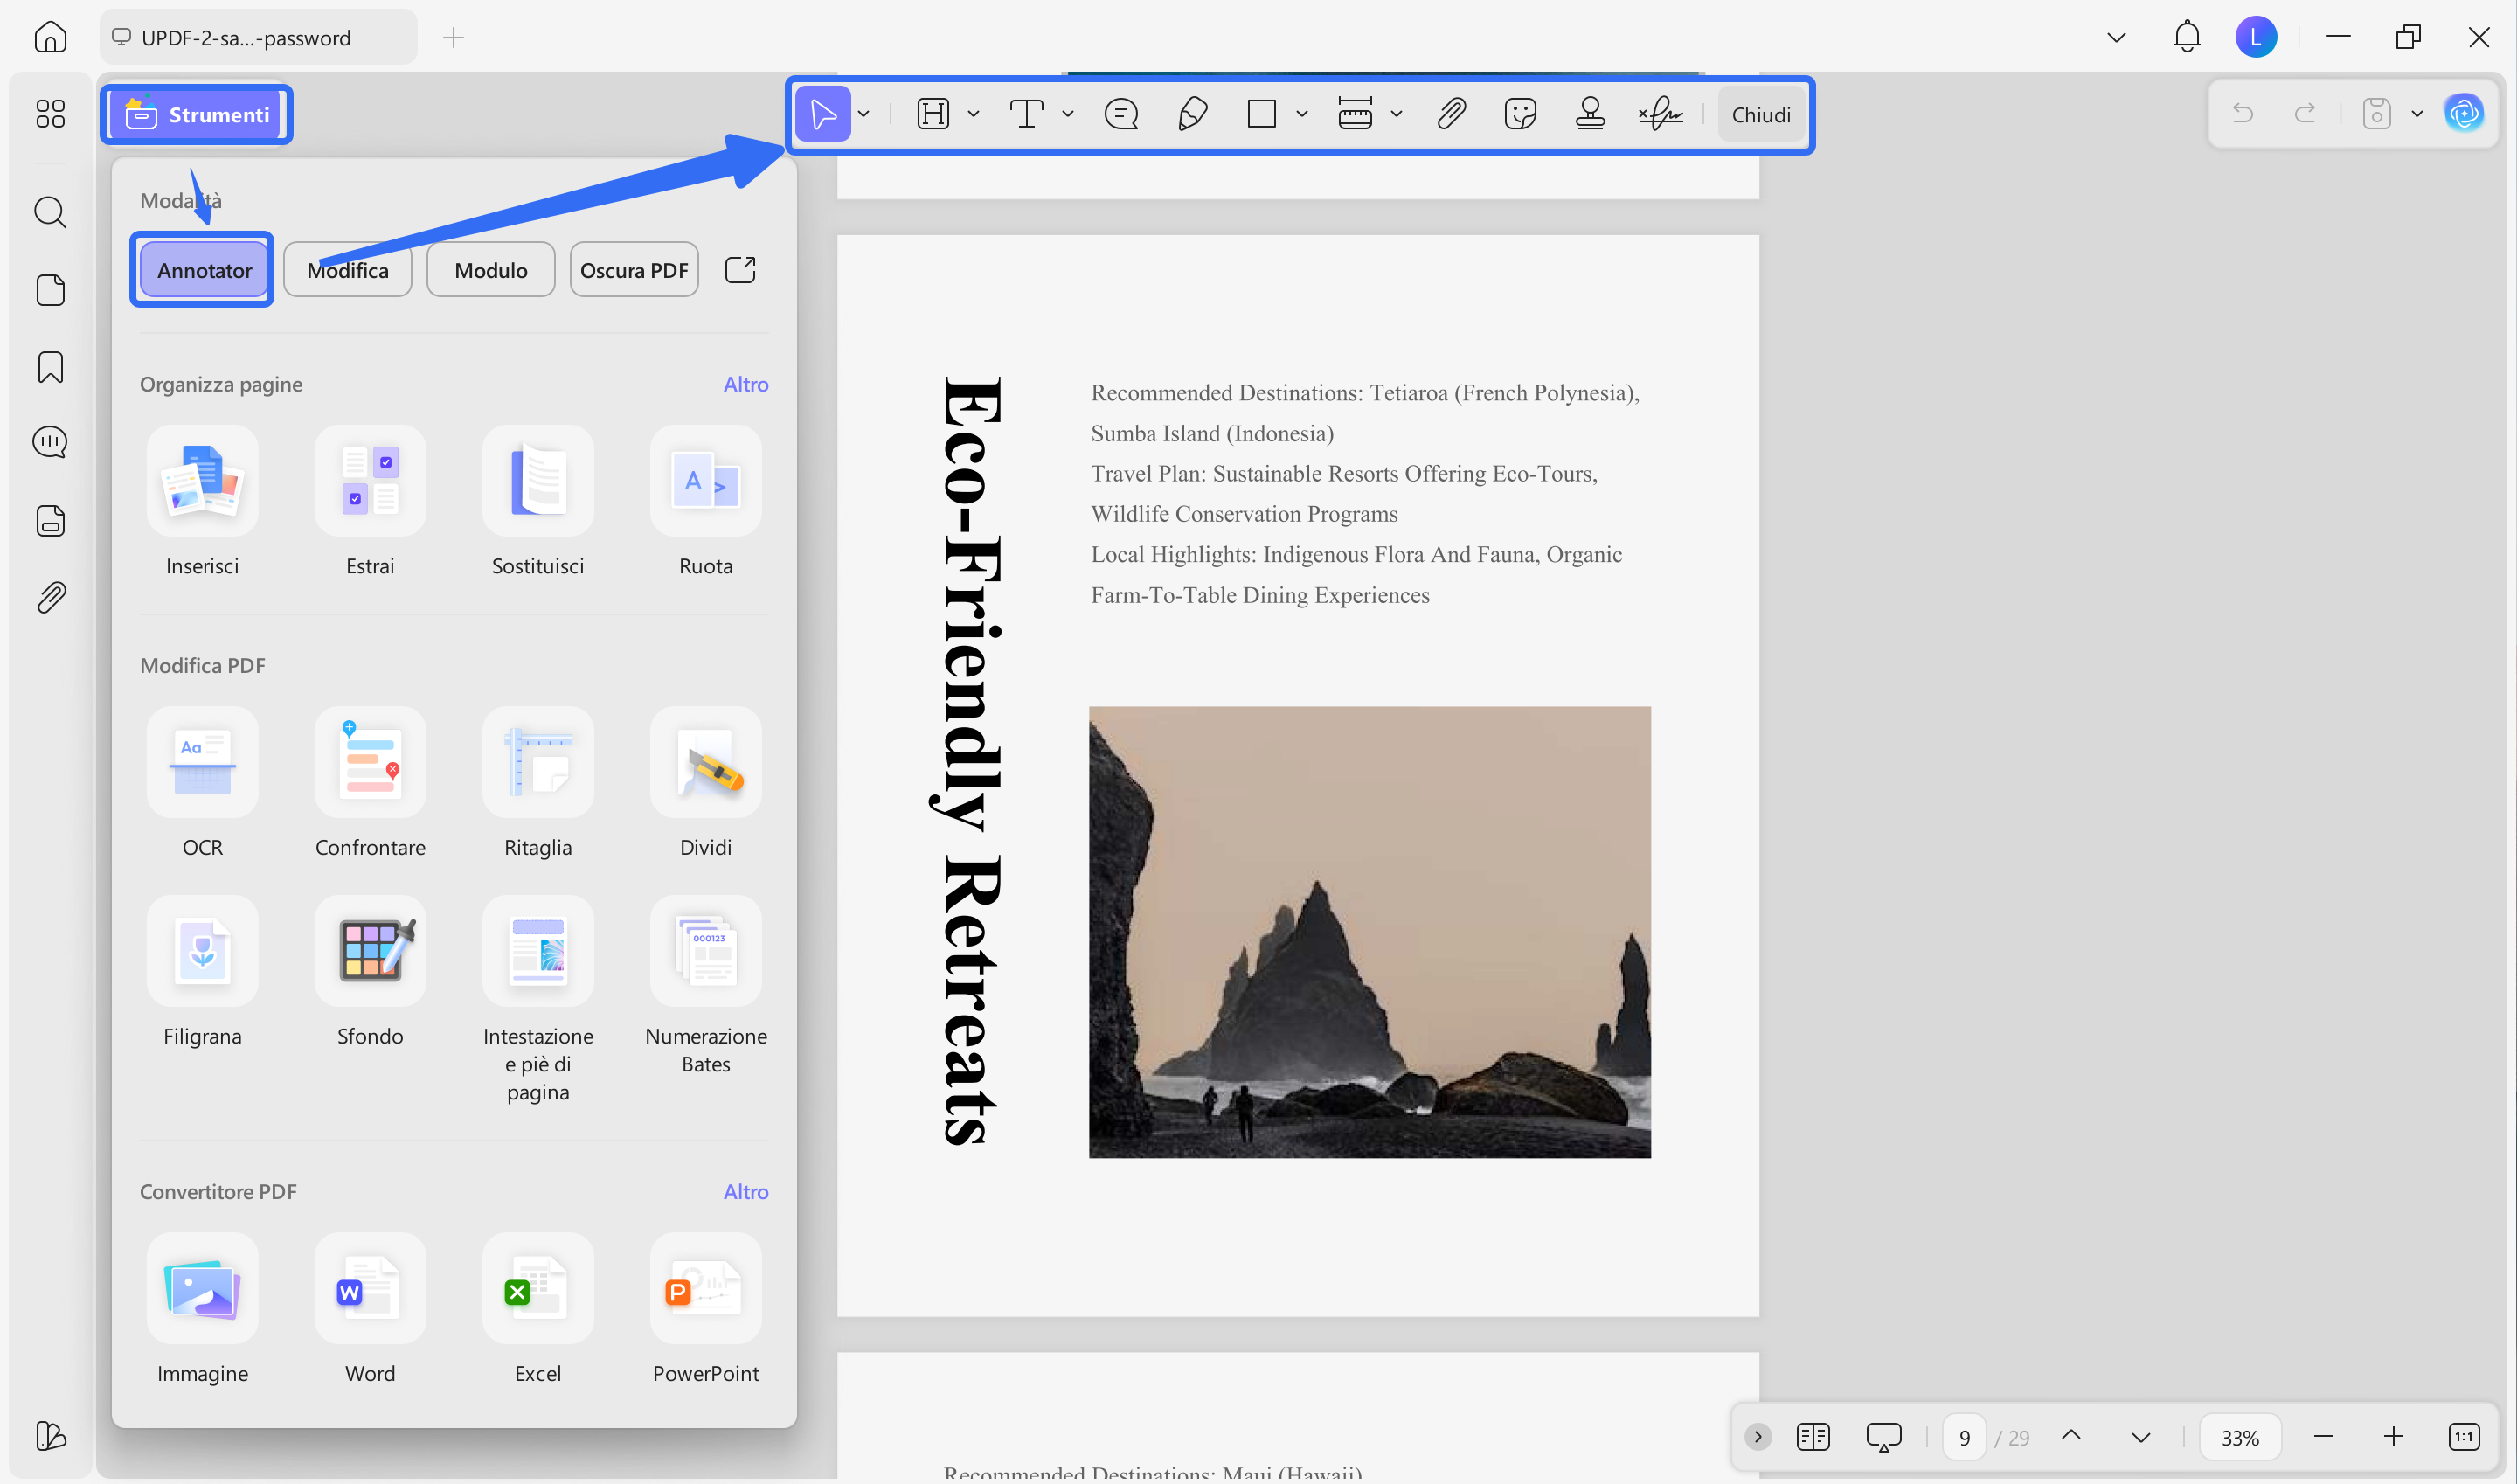The height and width of the screenshot is (1484, 2517).
Task: Go to the Home screen icon
Action: point(50,38)
